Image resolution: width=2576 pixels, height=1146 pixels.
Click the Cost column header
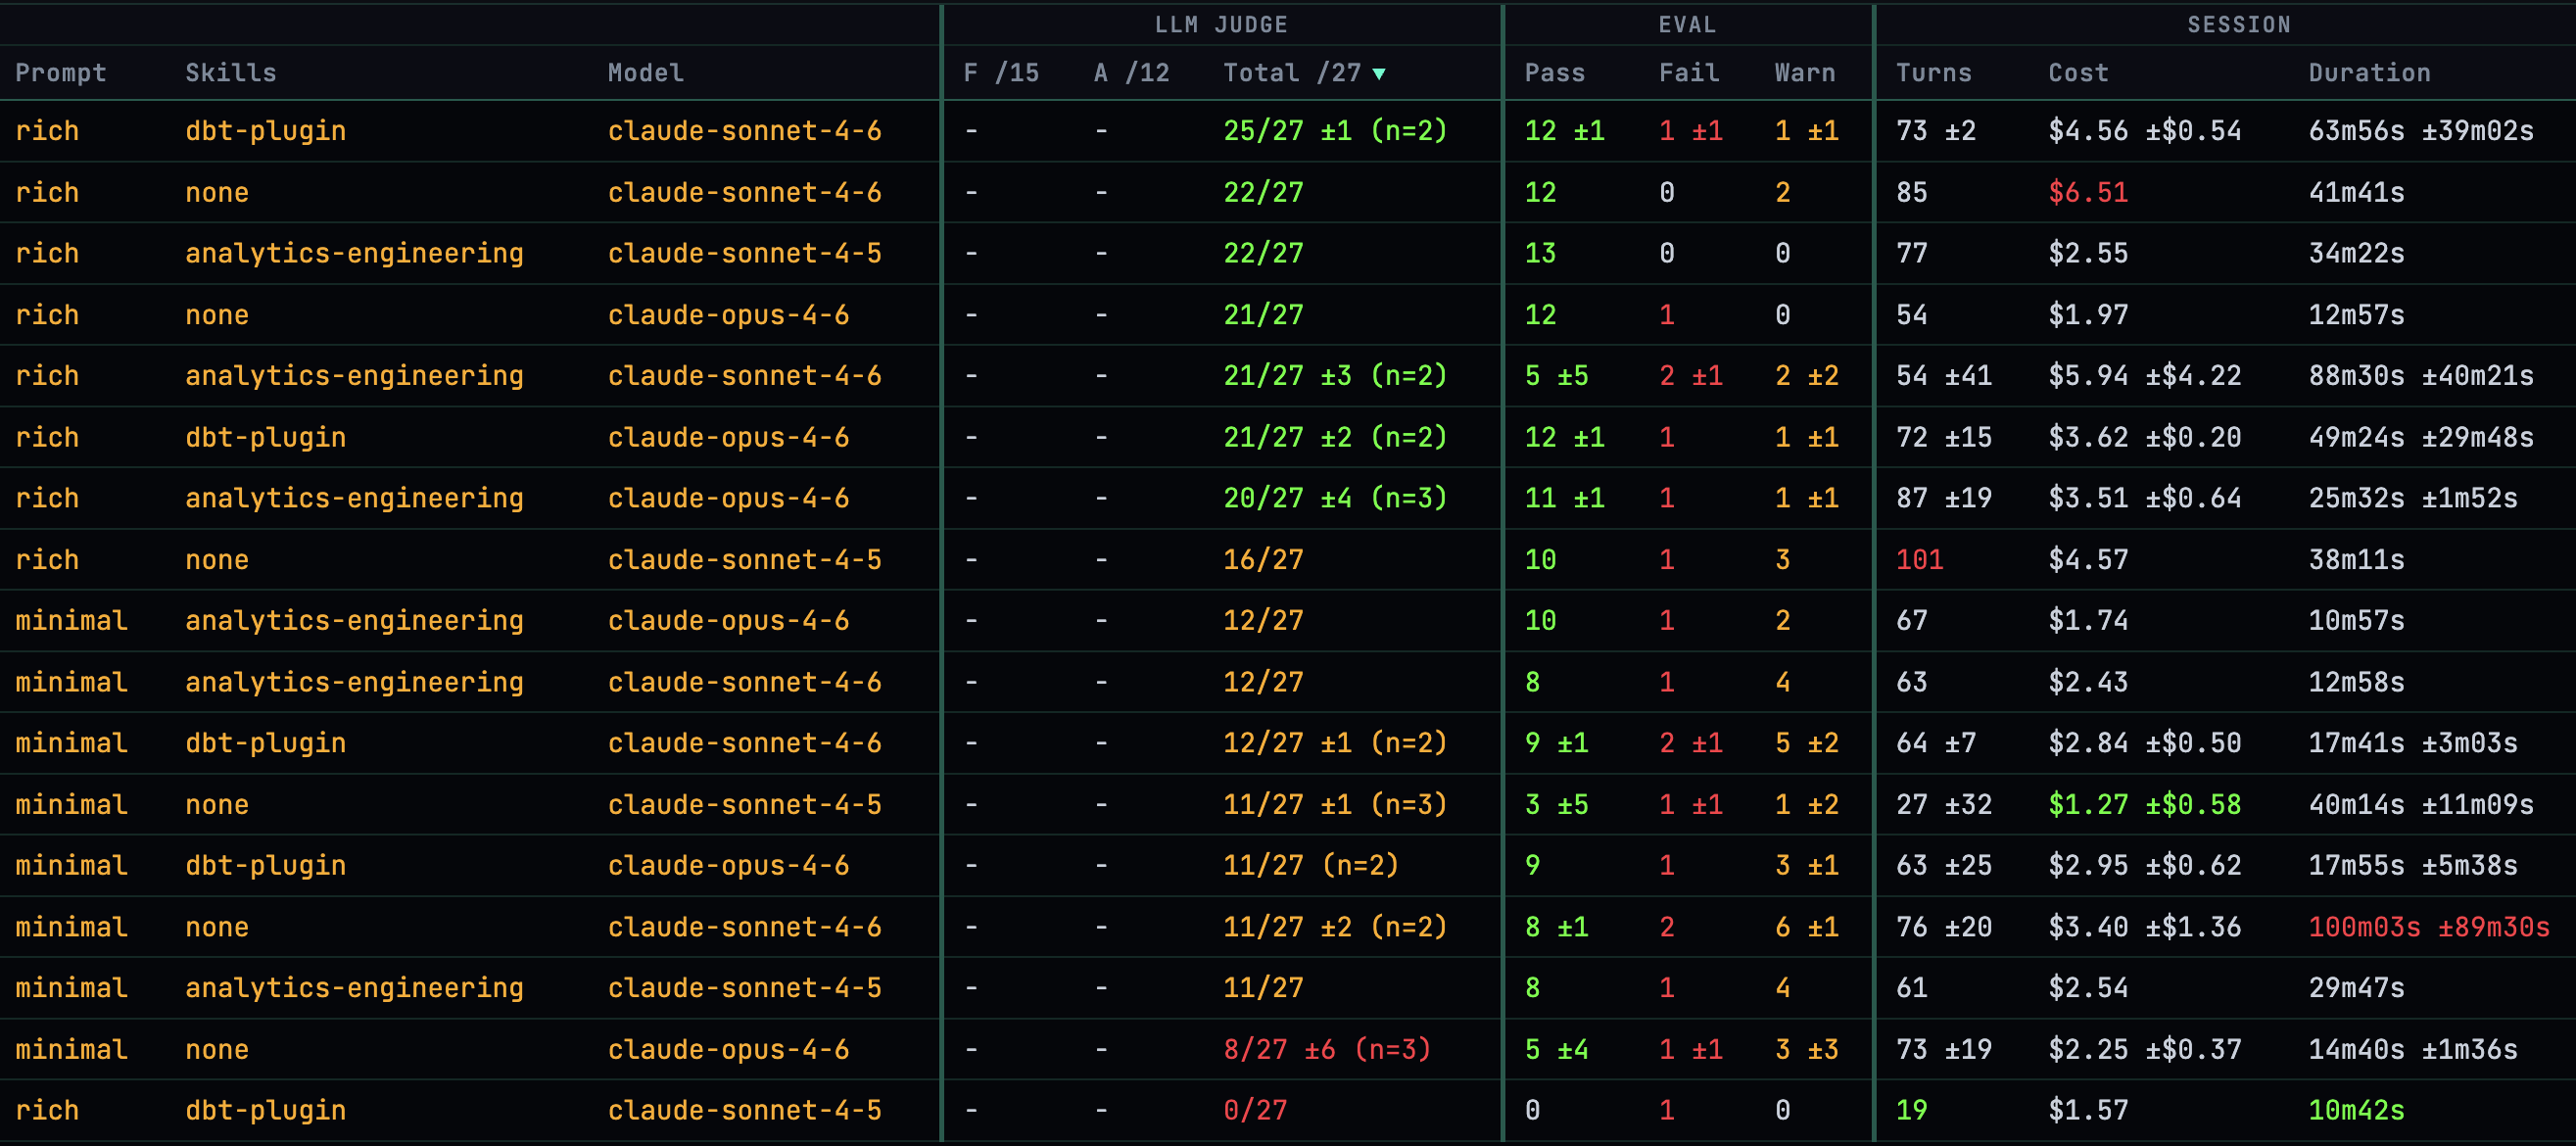coord(2077,73)
